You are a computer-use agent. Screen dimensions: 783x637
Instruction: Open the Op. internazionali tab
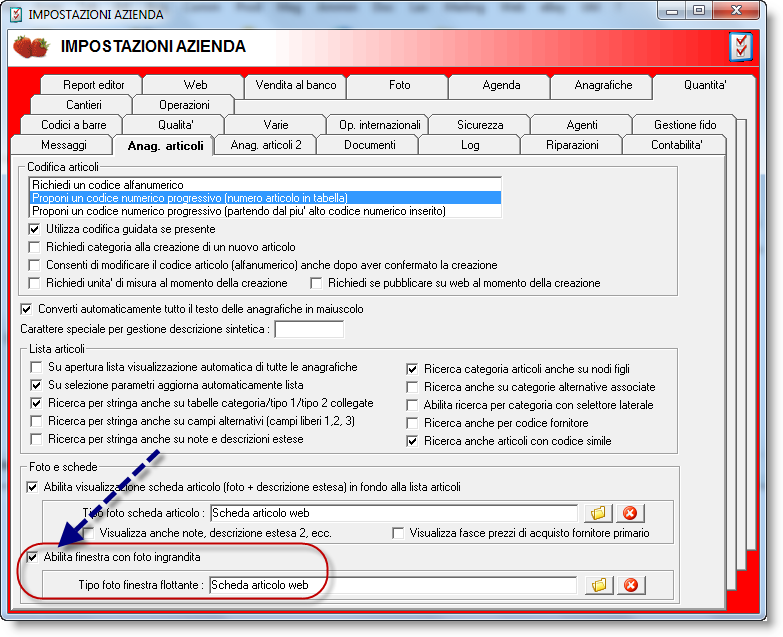click(380, 125)
